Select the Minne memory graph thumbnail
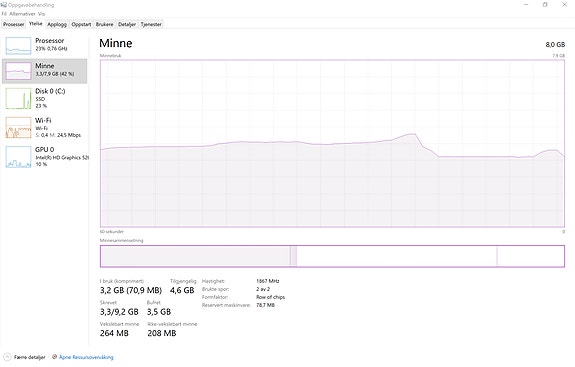This screenshot has height=367, width=575. [18, 71]
